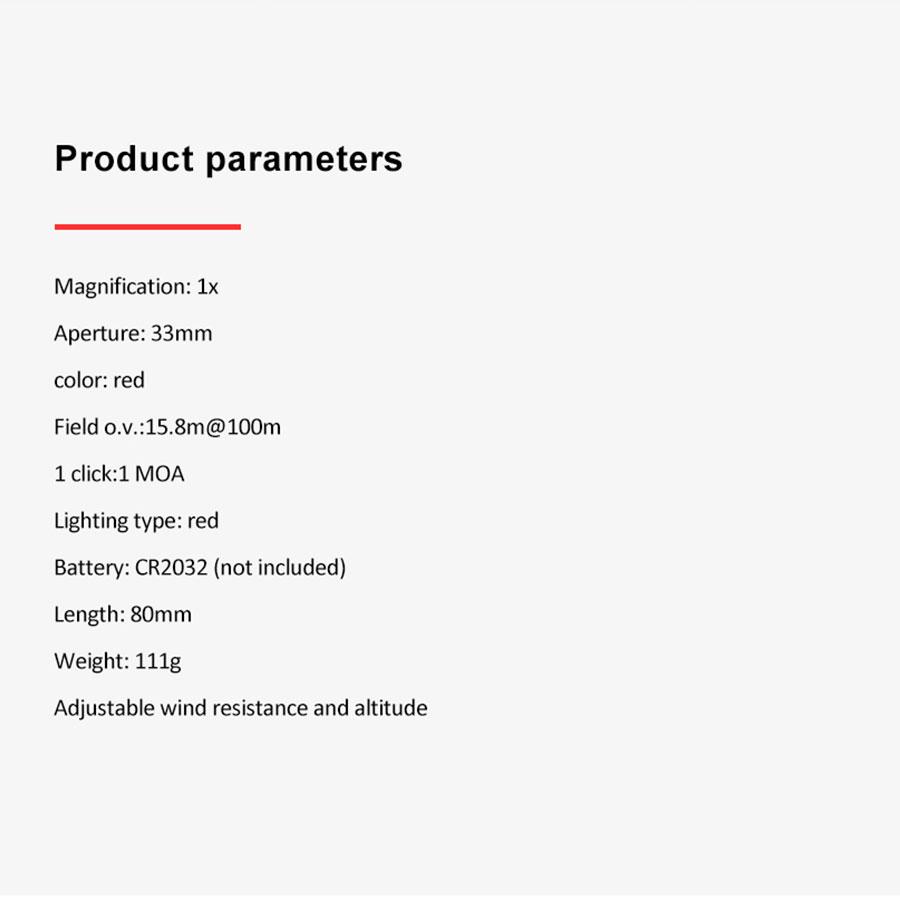Click the "Aperture: 33mm" text
Screen dimensions: 900x900
pyautogui.click(x=133, y=334)
